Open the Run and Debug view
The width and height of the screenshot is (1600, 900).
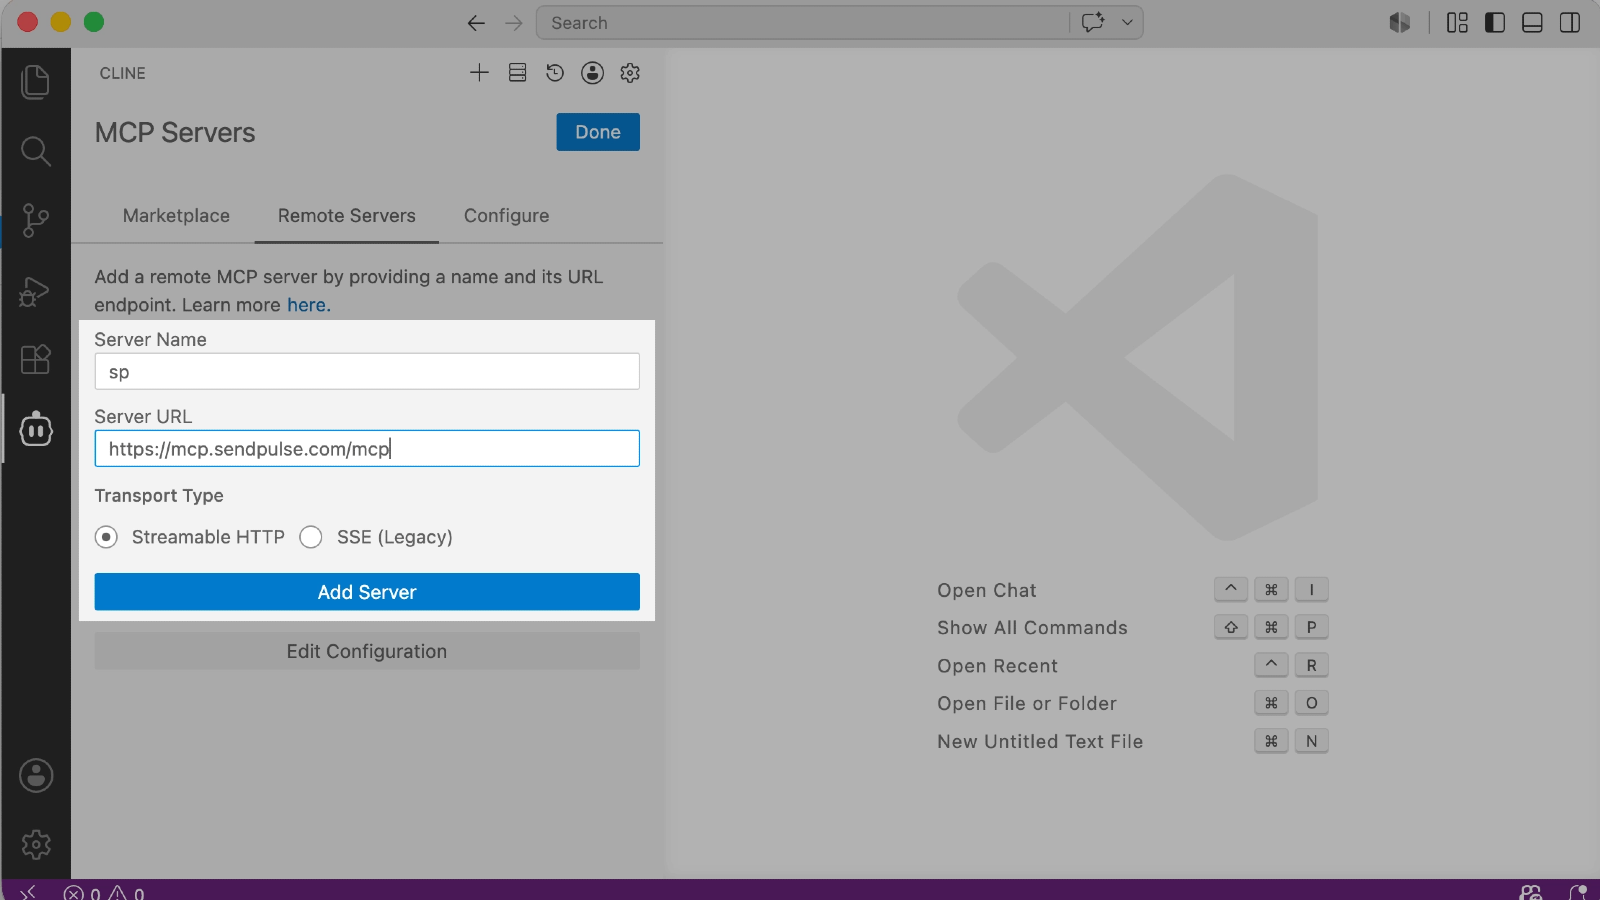[35, 291]
